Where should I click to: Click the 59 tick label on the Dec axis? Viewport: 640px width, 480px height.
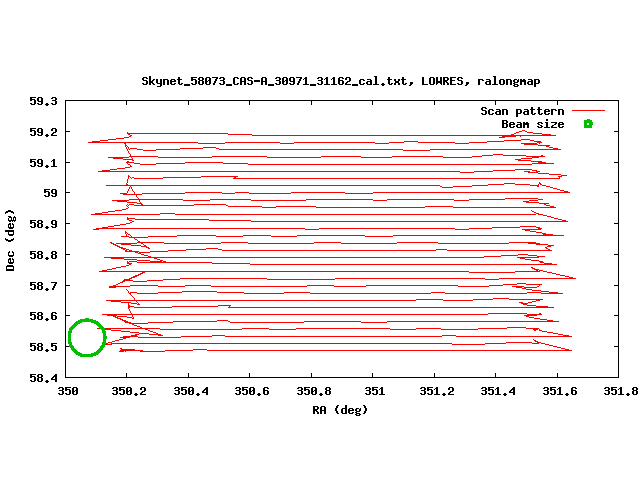pyautogui.click(x=49, y=193)
